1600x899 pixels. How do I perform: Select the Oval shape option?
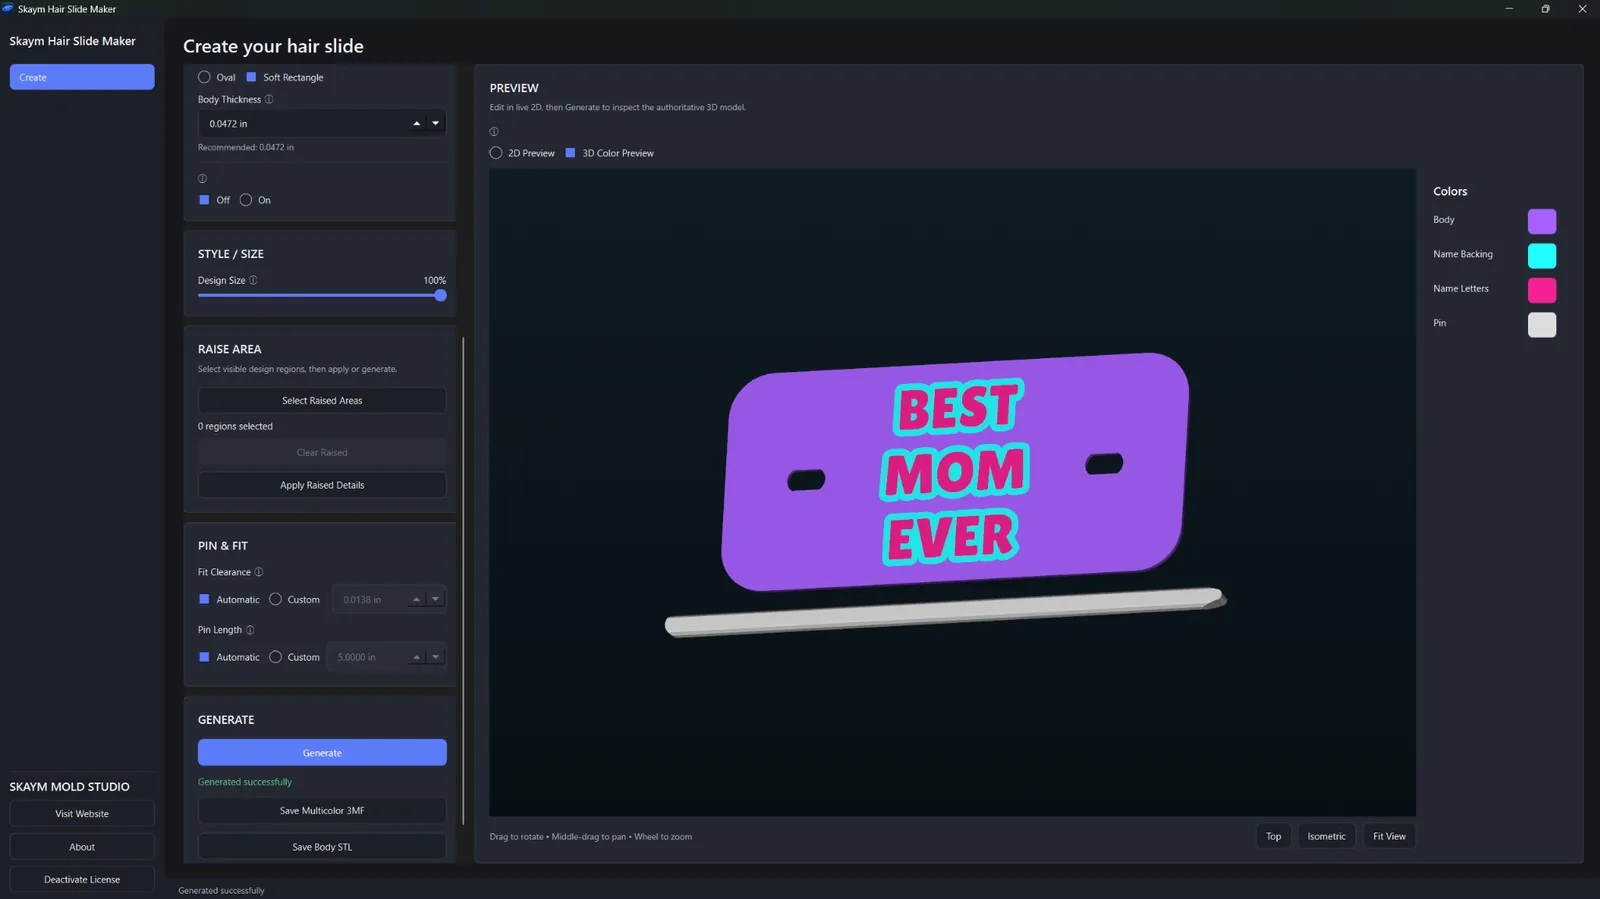(x=217, y=77)
